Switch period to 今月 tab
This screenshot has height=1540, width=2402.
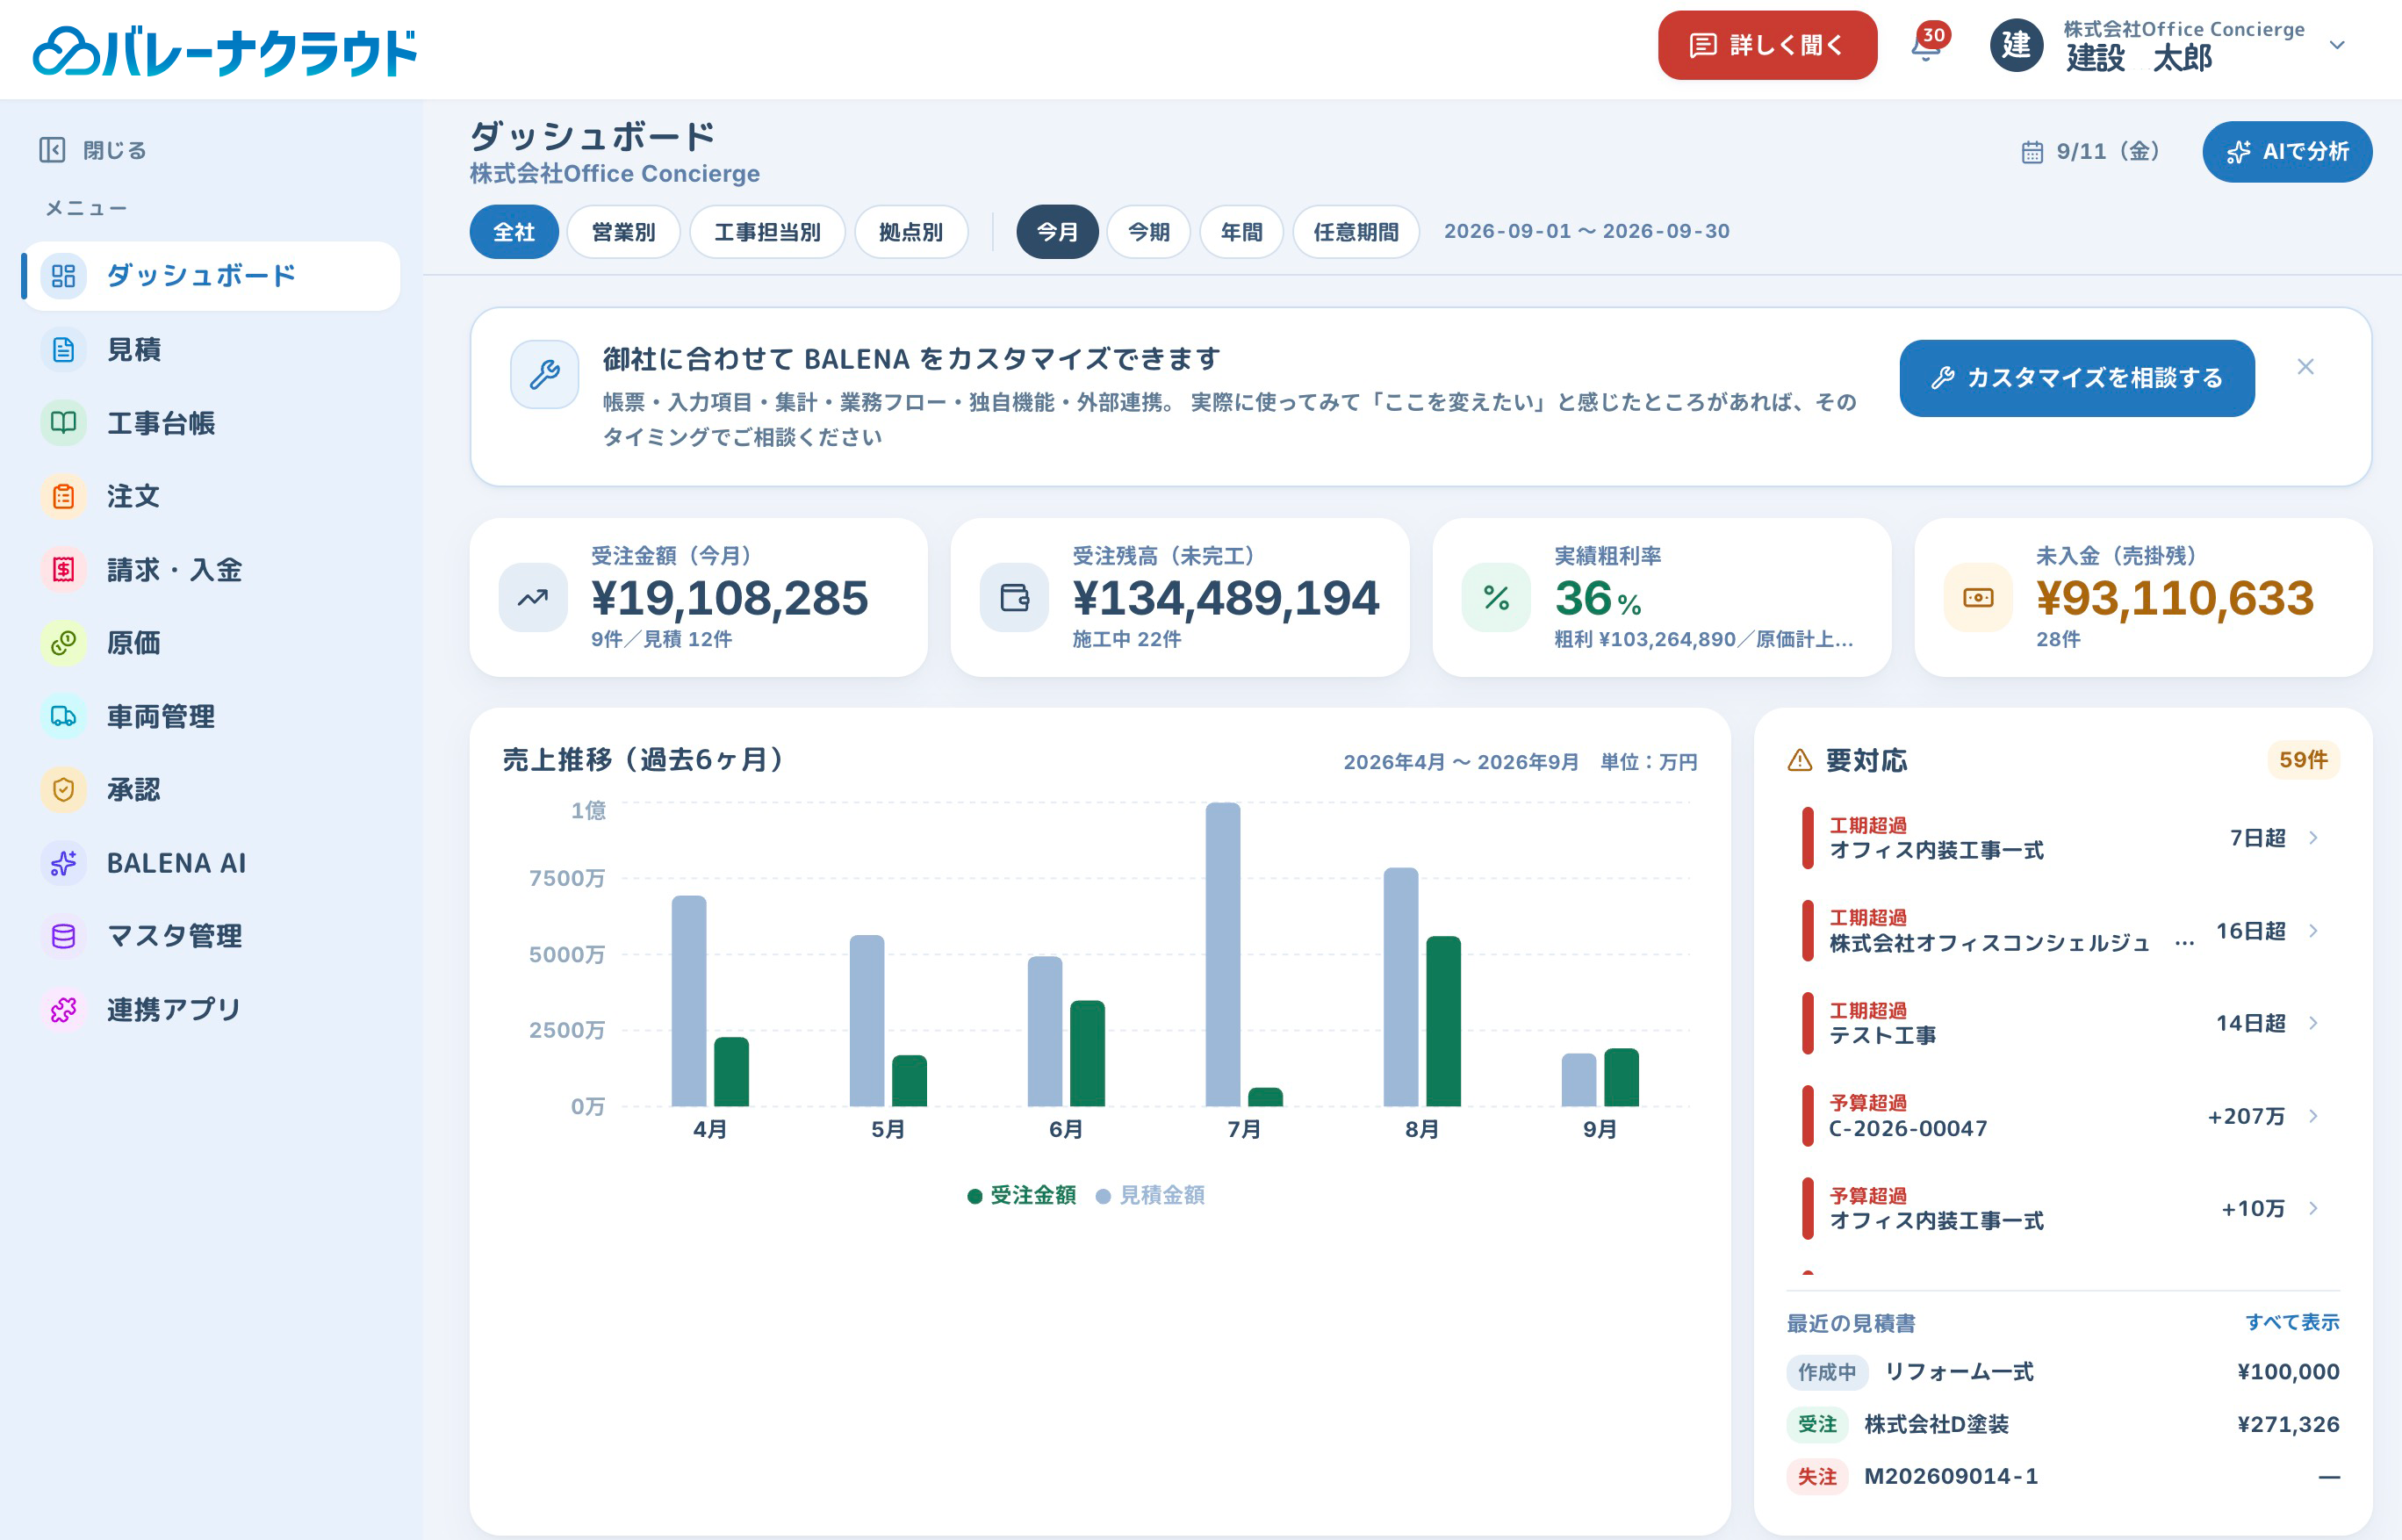click(1057, 232)
